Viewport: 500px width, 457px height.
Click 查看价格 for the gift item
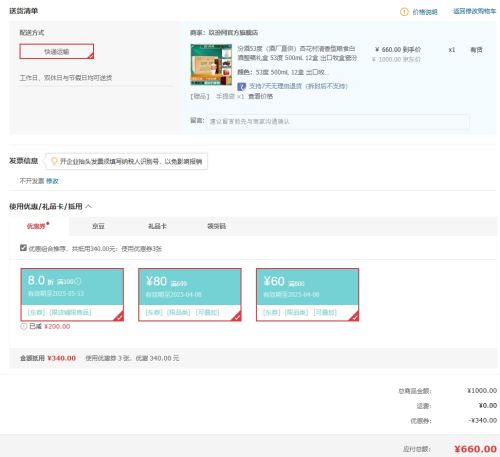point(260,96)
